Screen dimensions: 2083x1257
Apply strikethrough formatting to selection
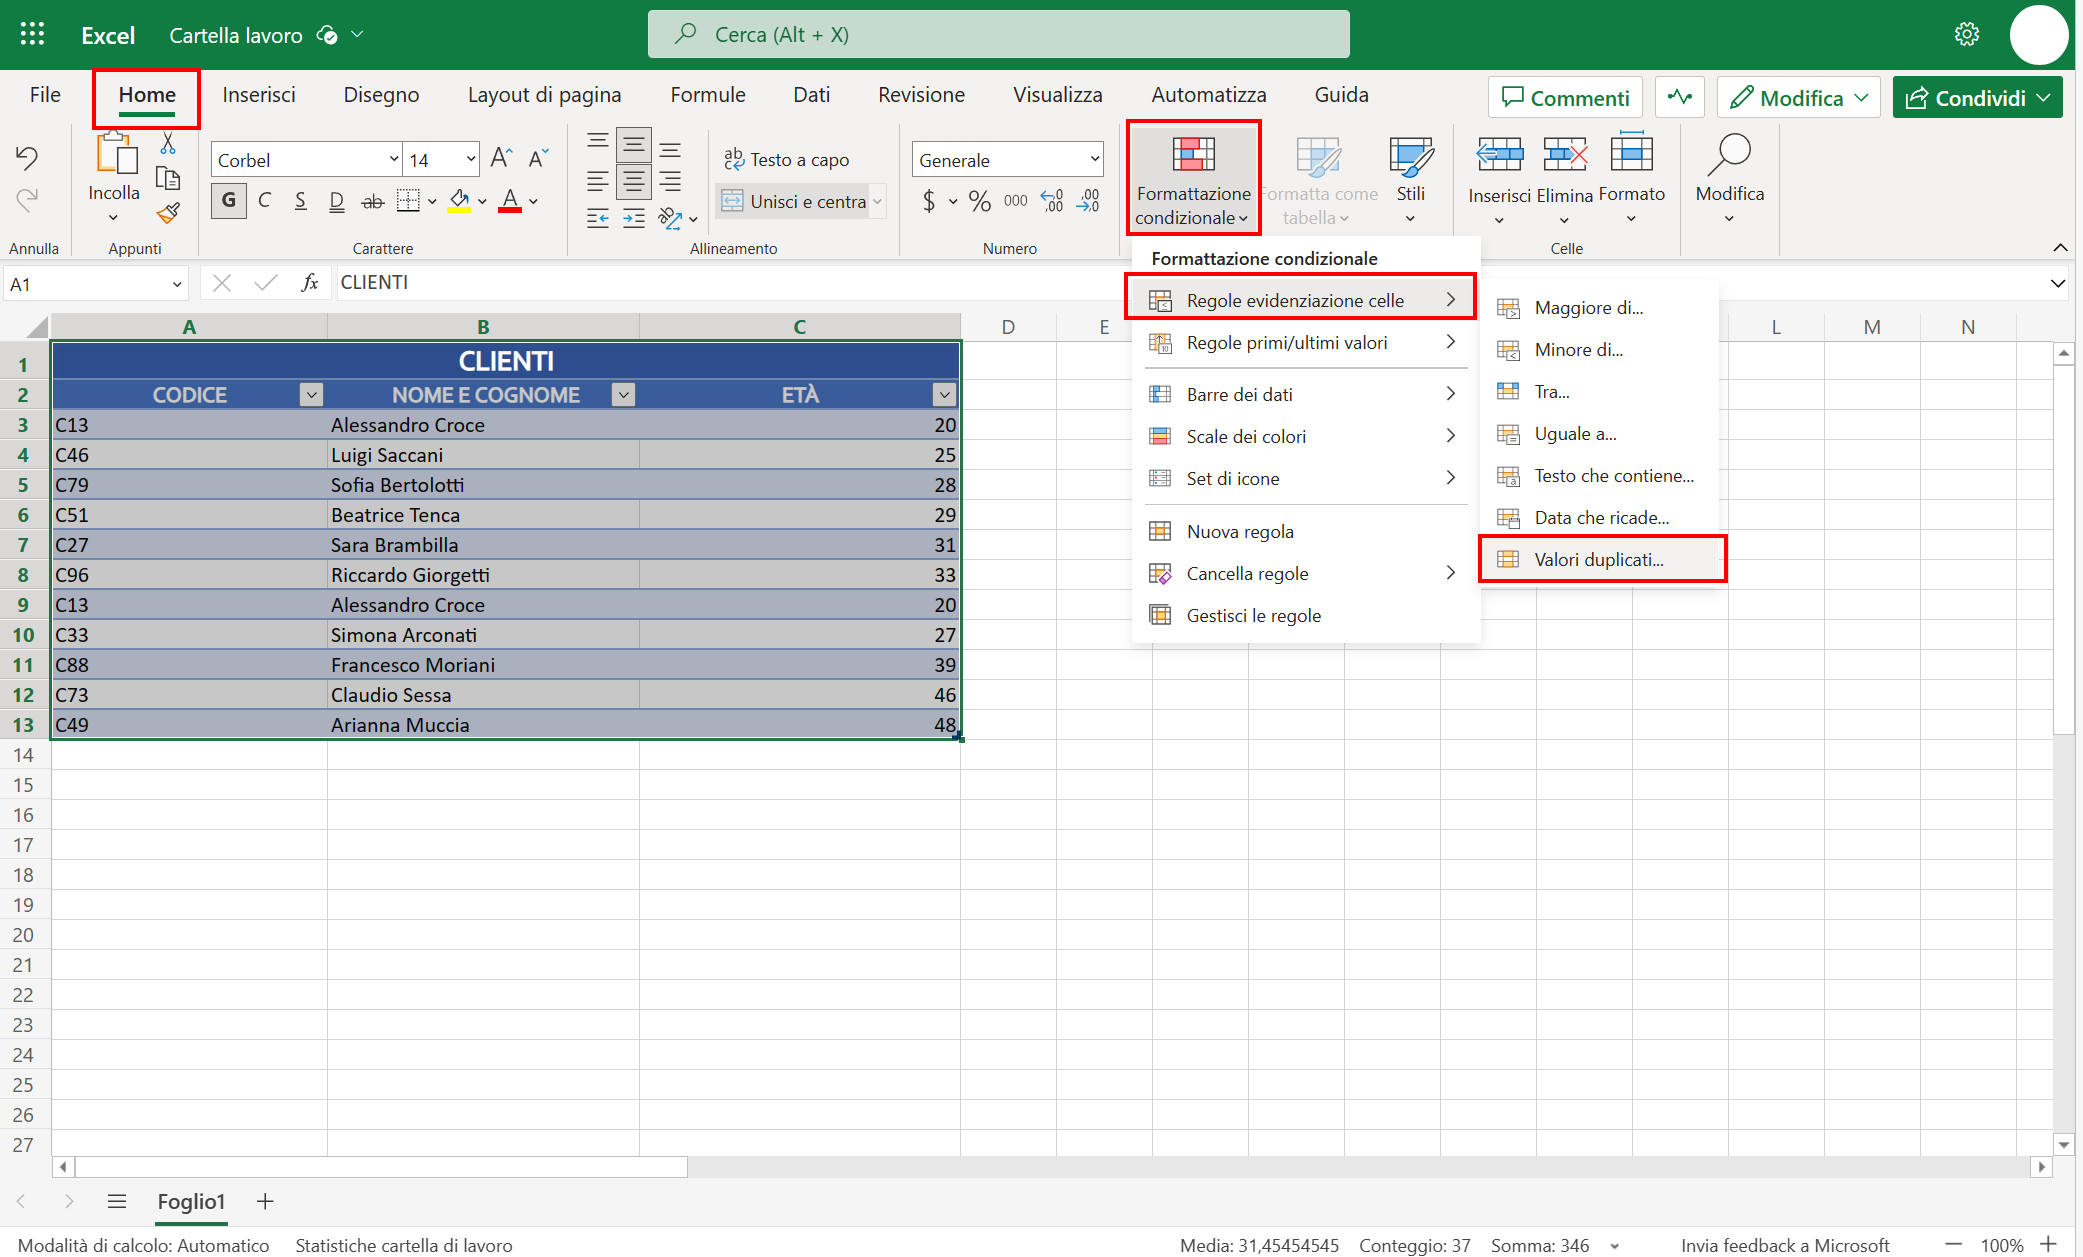[372, 201]
